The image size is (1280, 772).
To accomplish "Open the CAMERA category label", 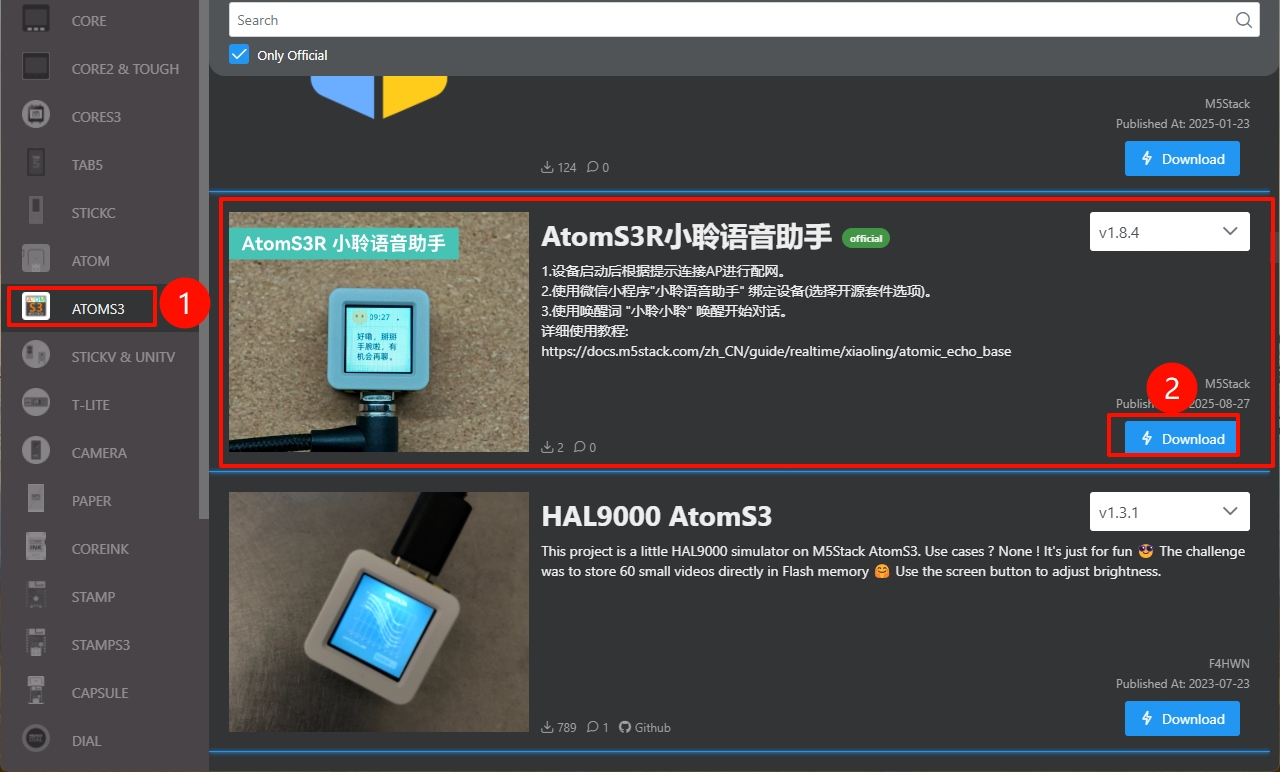I will [x=99, y=453].
